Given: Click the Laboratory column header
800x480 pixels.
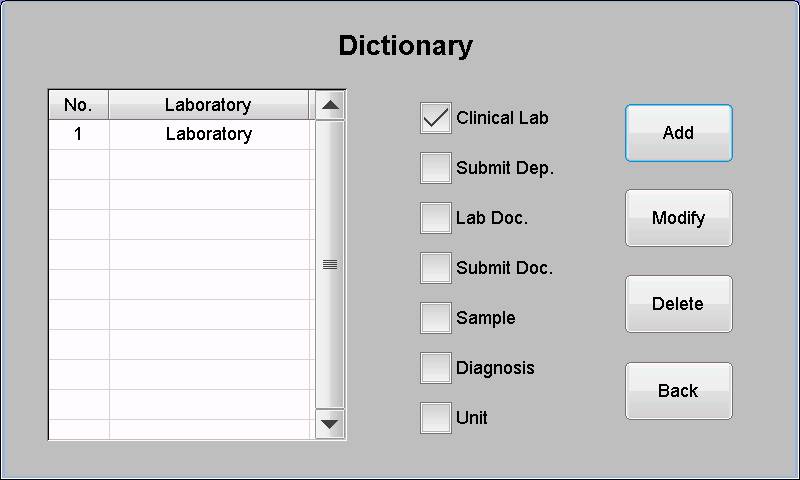Looking at the screenshot, I should [209, 105].
